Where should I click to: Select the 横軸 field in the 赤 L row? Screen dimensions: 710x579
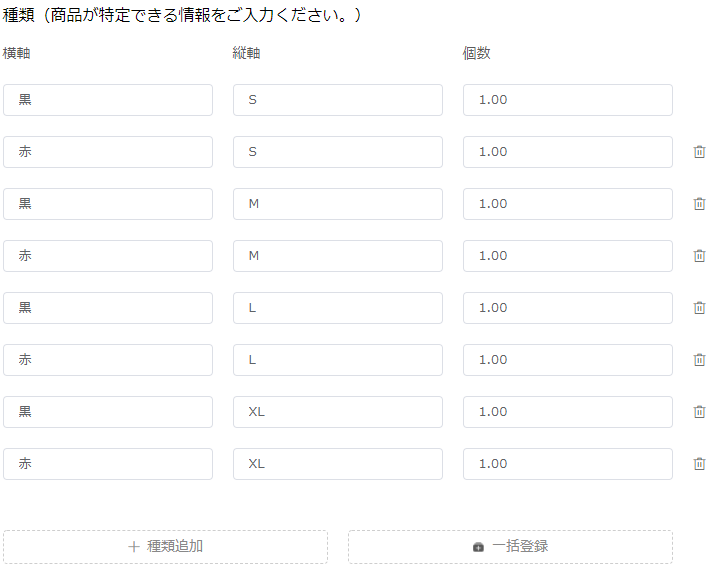pyautogui.click(x=108, y=360)
